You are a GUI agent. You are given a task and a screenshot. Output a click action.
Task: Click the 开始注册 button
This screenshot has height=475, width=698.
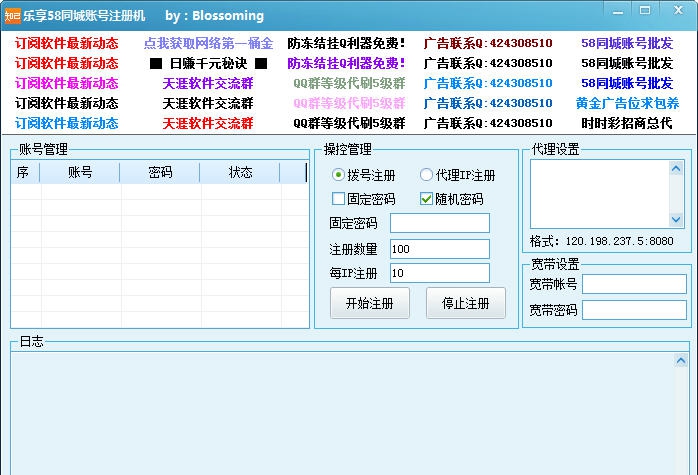coord(369,303)
